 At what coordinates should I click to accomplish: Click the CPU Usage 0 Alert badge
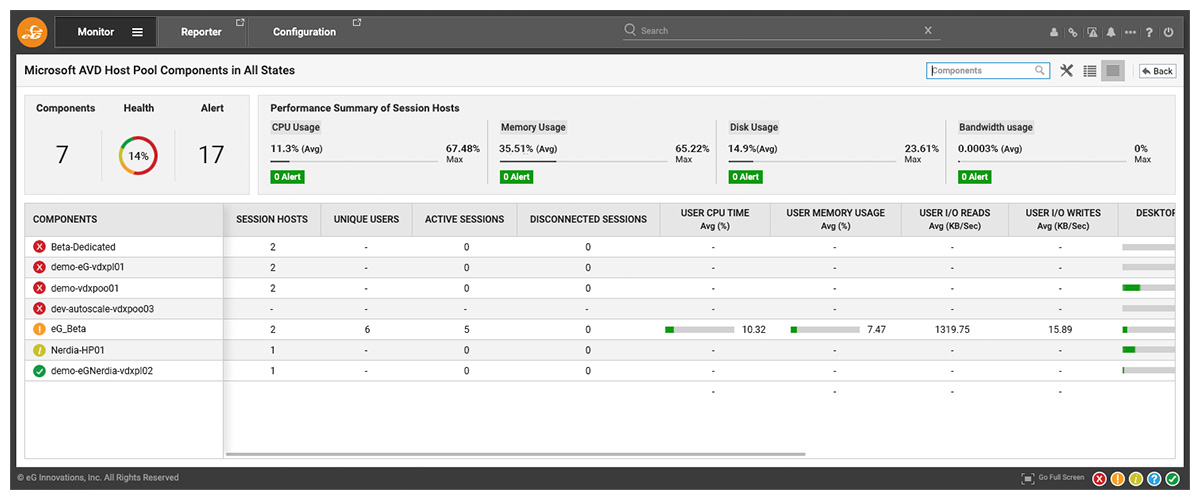click(288, 177)
